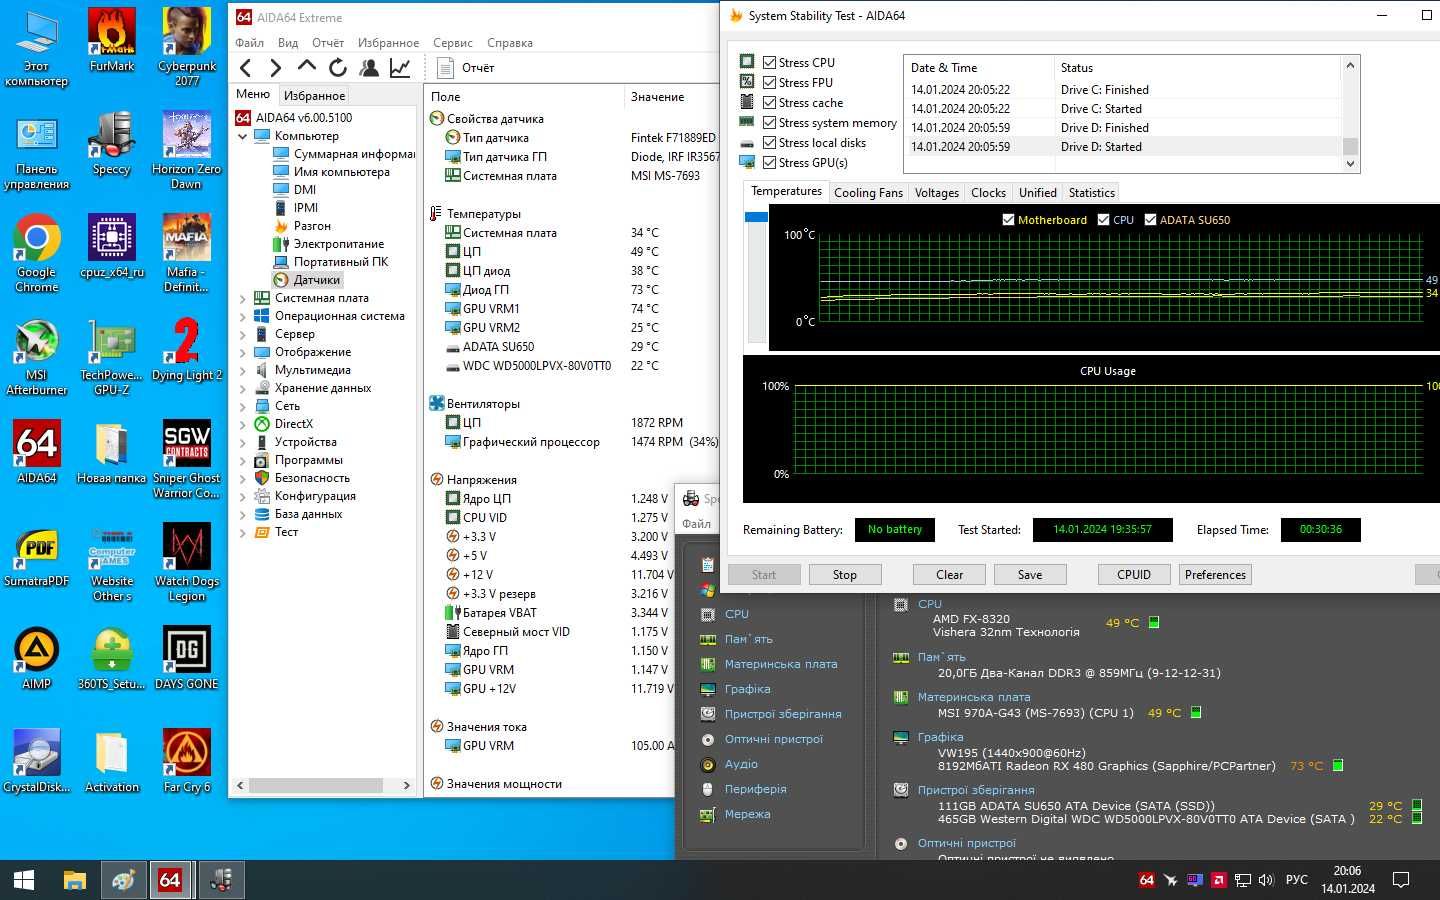Open SumatraPDF desktop icon

point(37,556)
